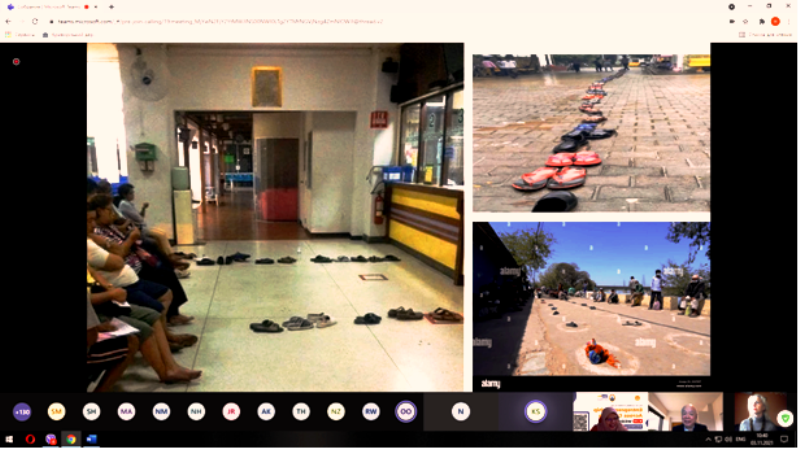Open the +180 more participants bubble
This screenshot has height=449, width=800.
(x=21, y=411)
